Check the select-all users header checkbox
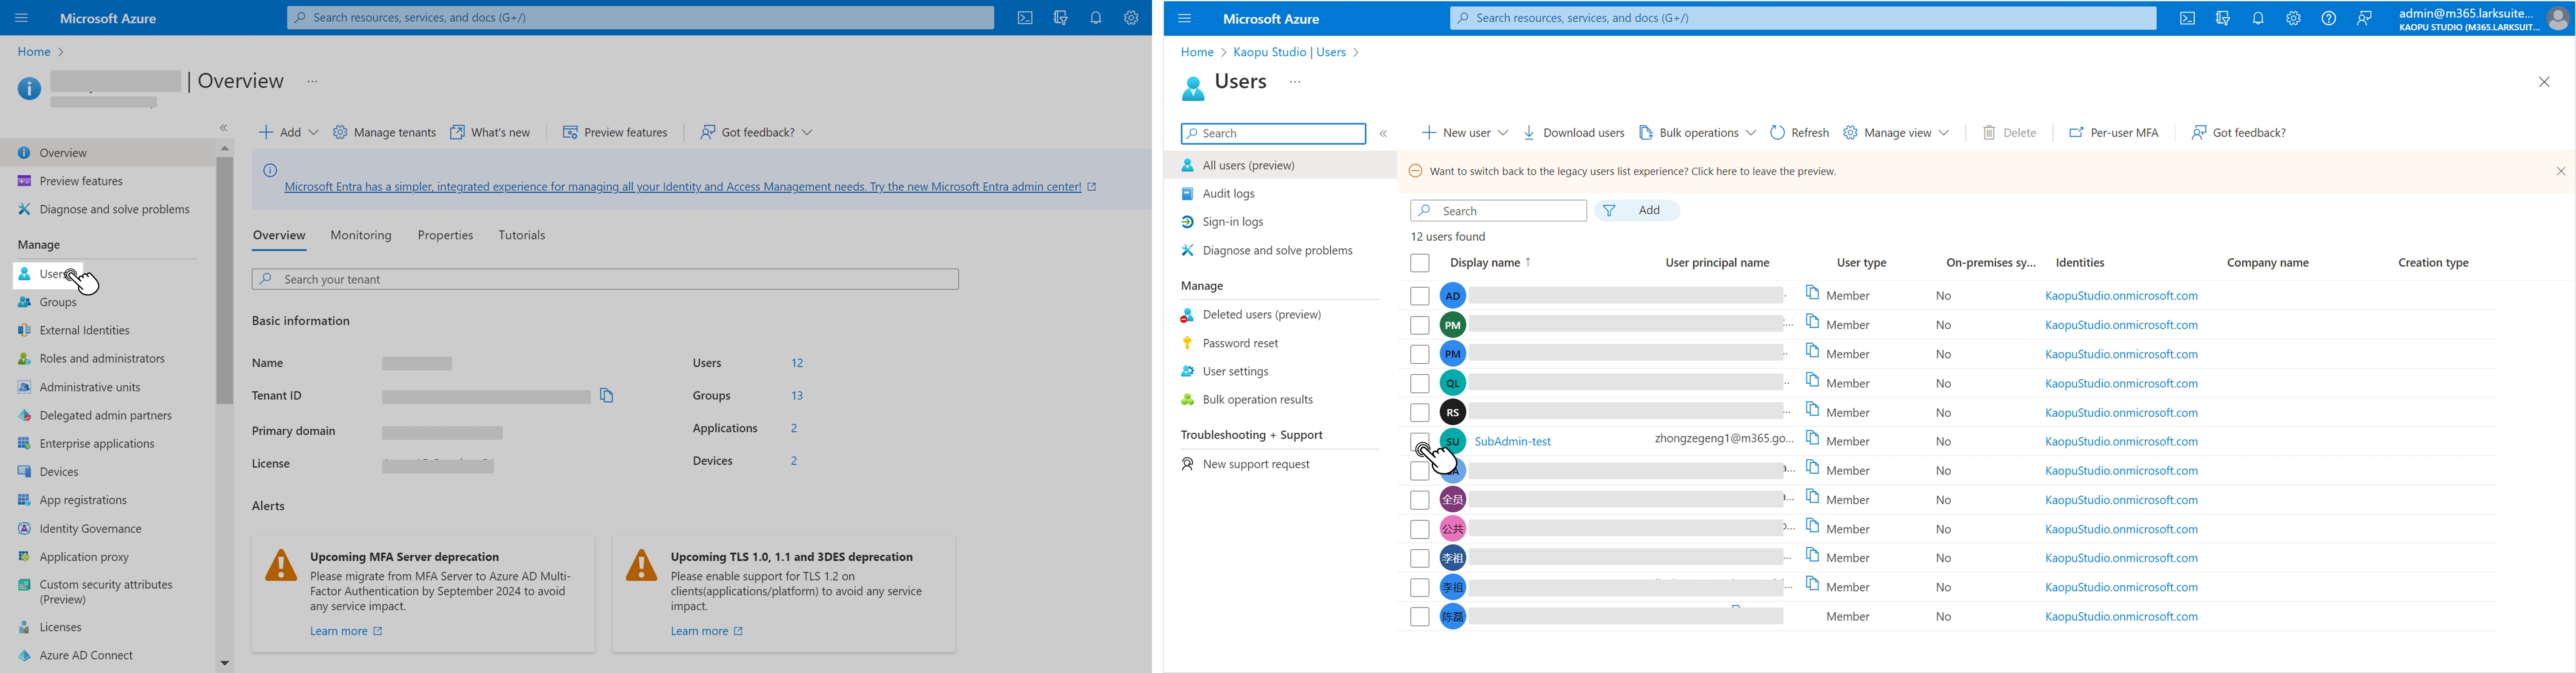 pos(1419,263)
